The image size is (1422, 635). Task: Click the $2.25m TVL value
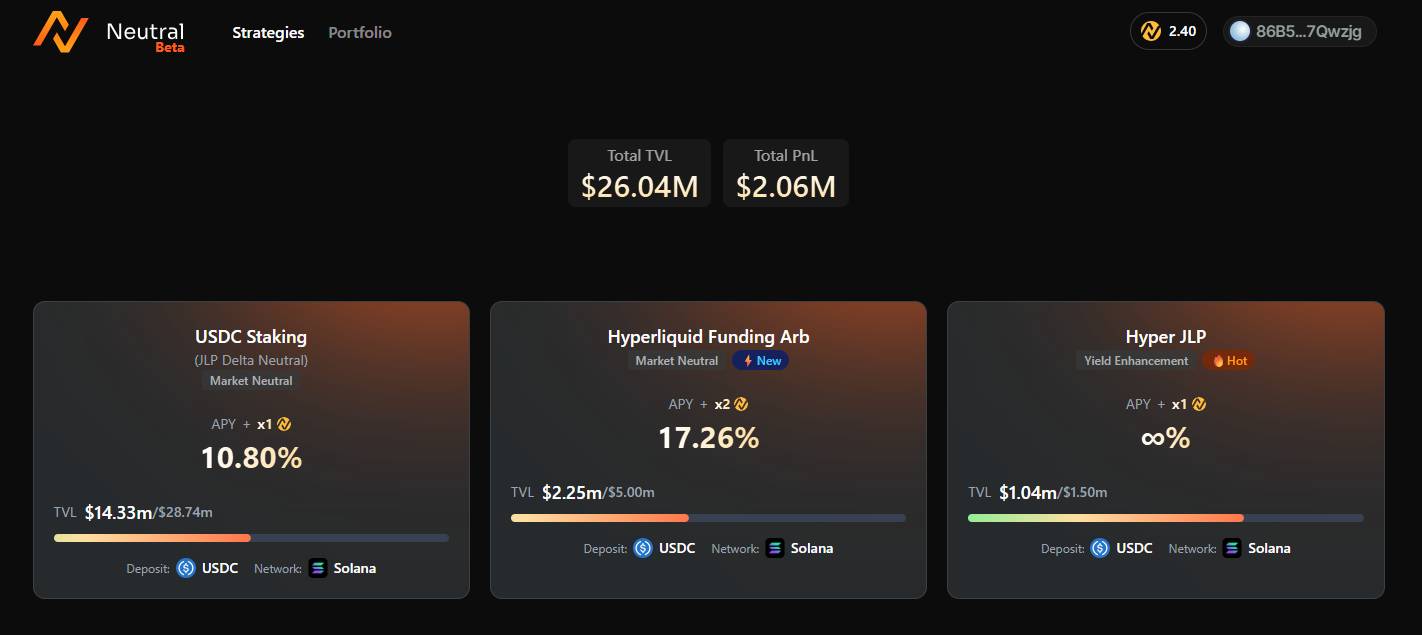(572, 492)
